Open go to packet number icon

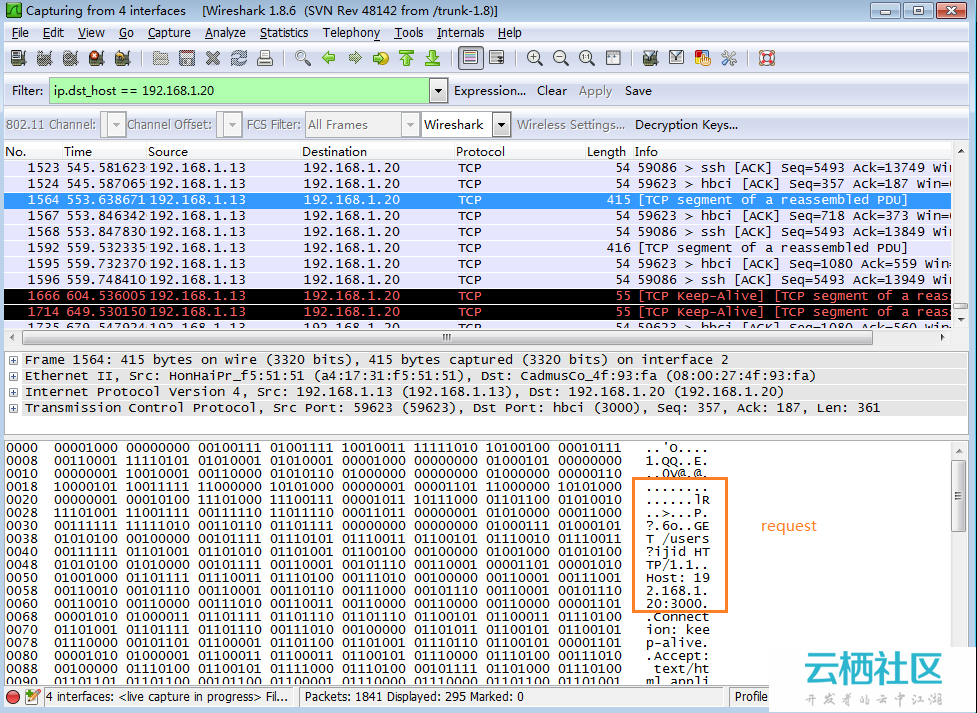381,59
